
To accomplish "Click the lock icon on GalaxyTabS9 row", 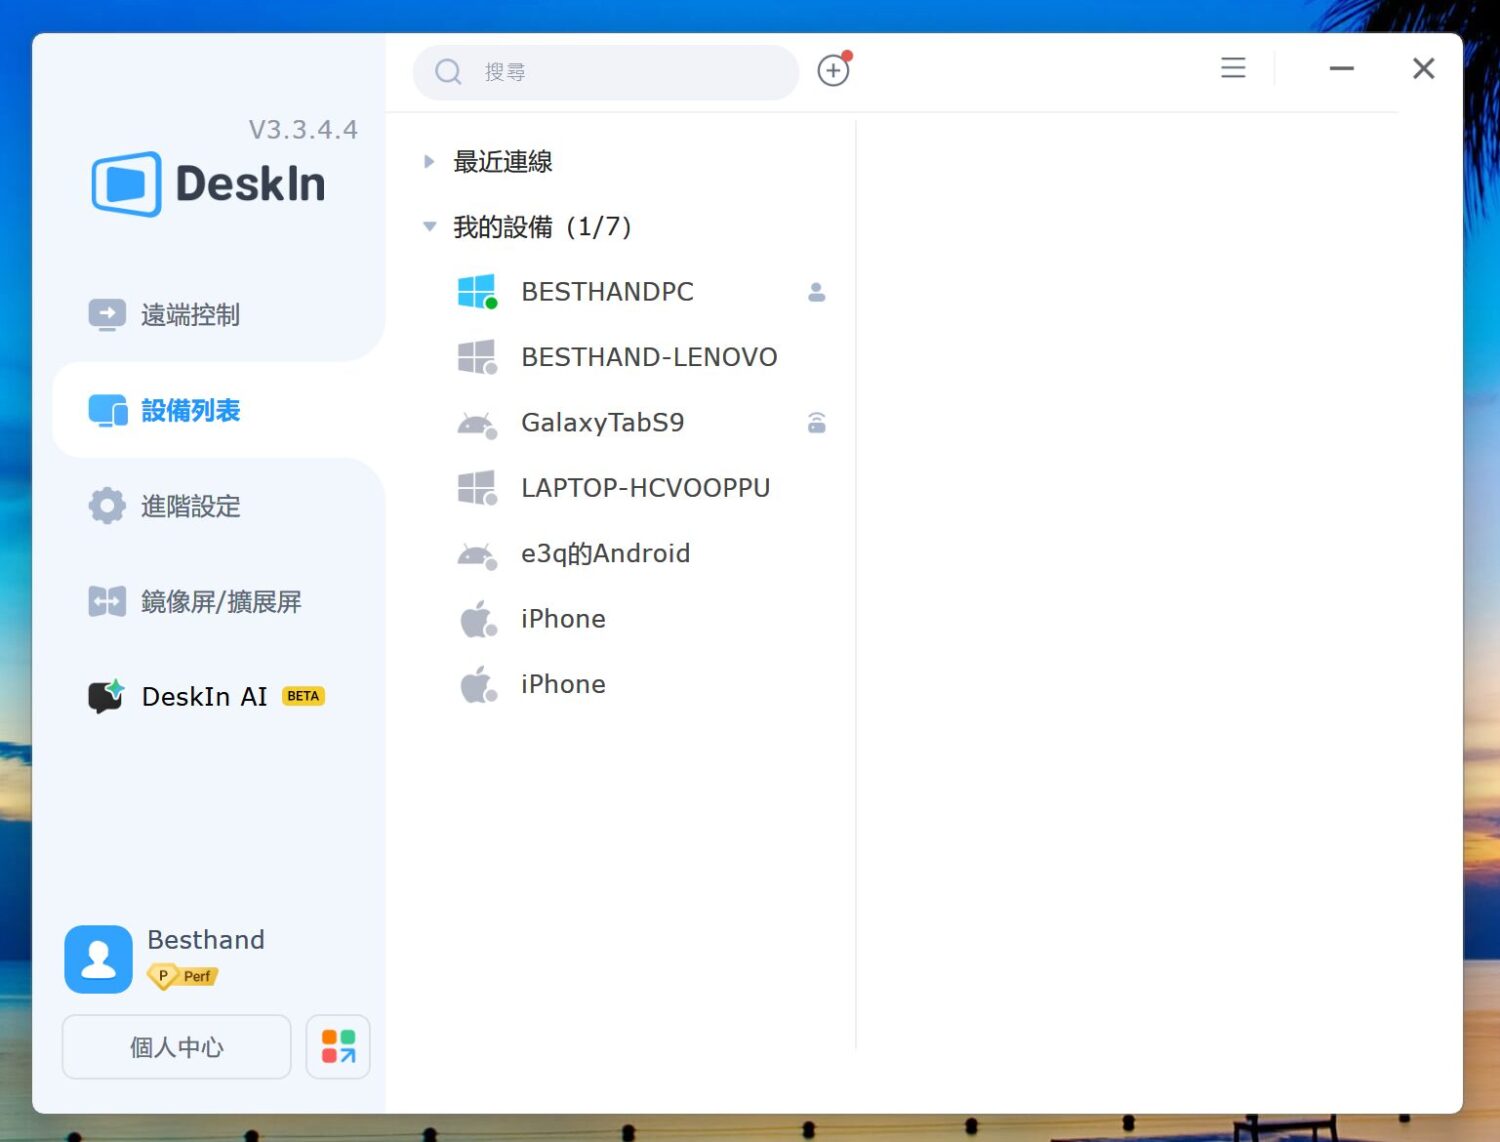I will point(816,423).
